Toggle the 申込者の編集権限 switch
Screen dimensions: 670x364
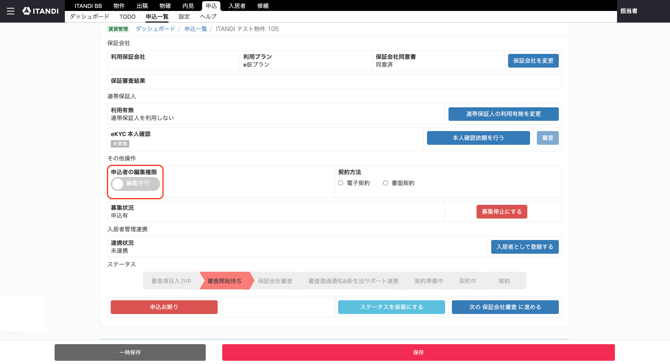(x=135, y=184)
